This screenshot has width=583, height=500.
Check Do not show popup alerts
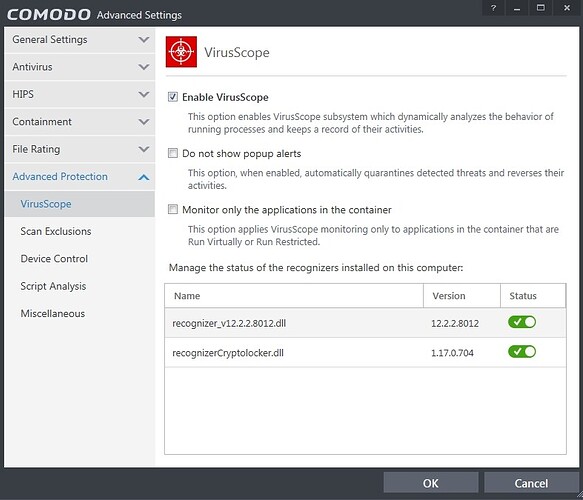(173, 153)
